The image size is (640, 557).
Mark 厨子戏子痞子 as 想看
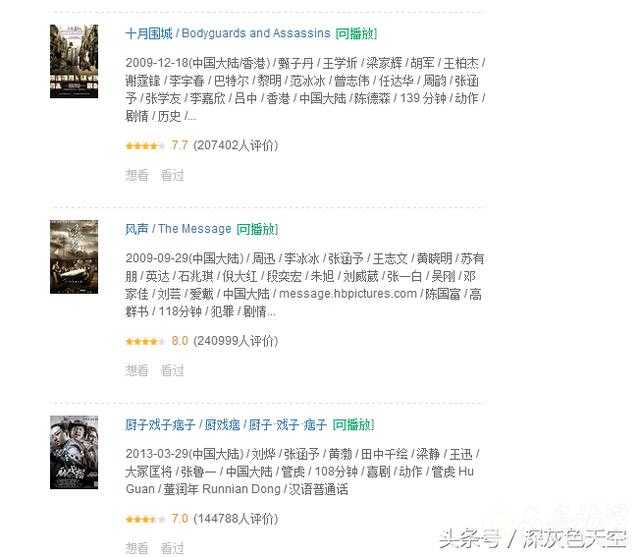point(137,548)
